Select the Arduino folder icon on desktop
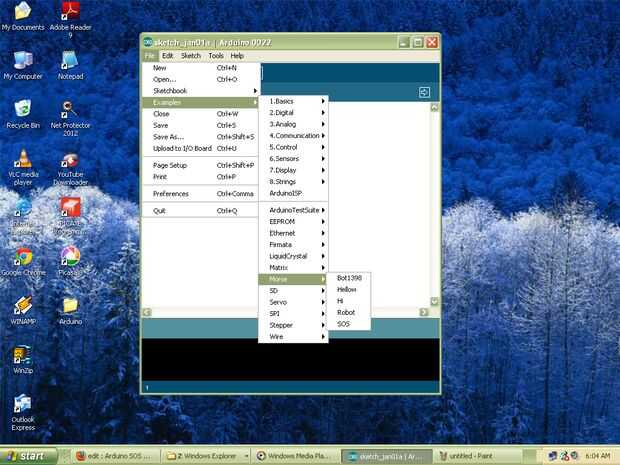The image size is (620, 465). pyautogui.click(x=70, y=311)
